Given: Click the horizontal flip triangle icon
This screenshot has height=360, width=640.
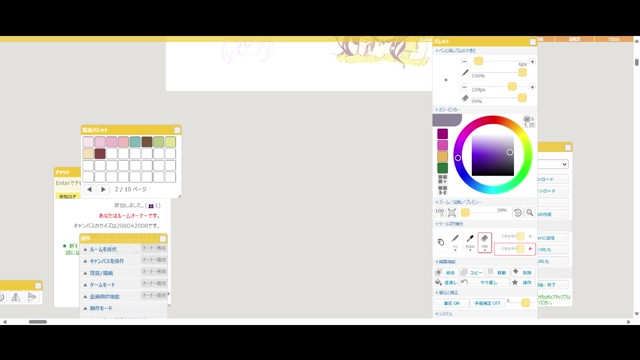Looking at the screenshot, I should pos(16,297).
